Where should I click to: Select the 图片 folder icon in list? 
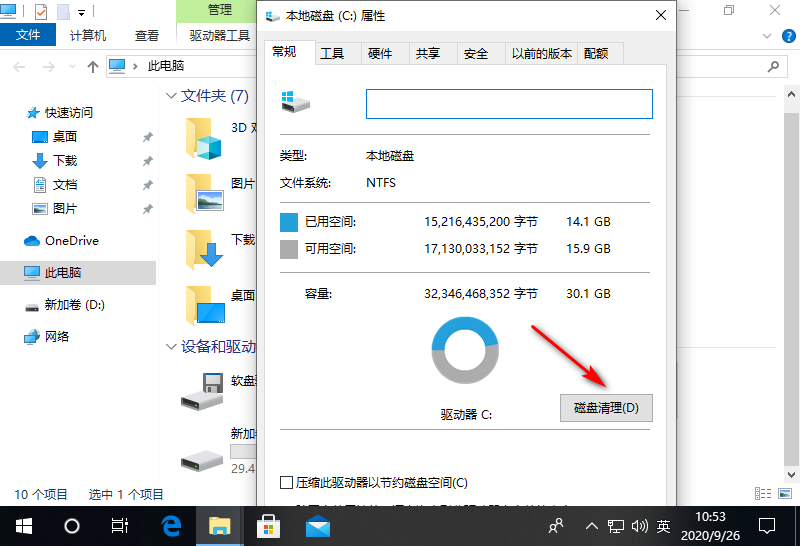tap(204, 194)
